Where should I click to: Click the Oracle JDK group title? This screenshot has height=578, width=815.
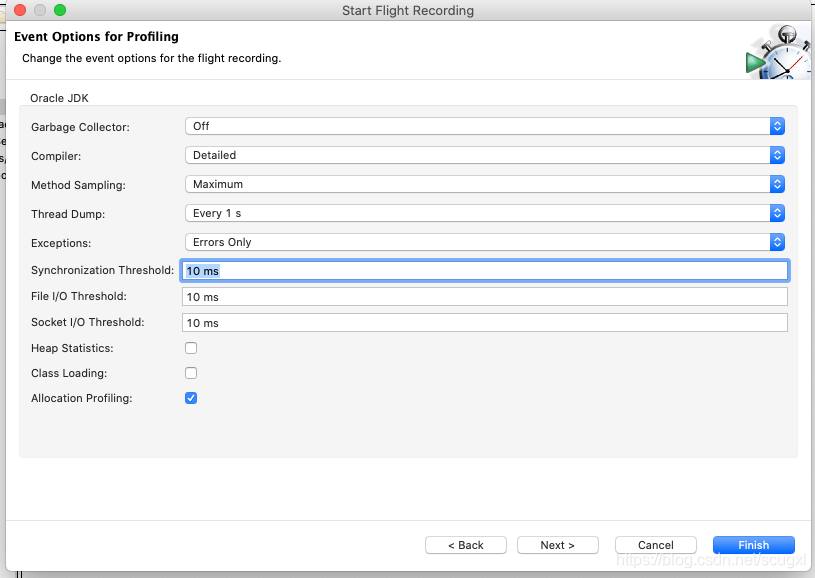click(x=59, y=98)
